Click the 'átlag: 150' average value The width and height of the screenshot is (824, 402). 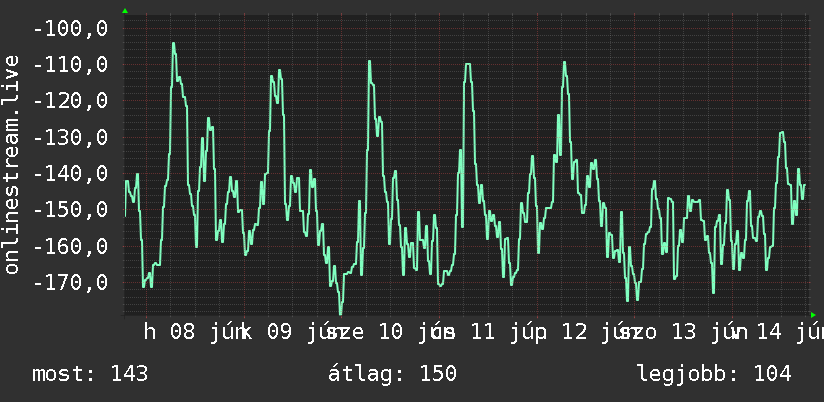(x=393, y=374)
